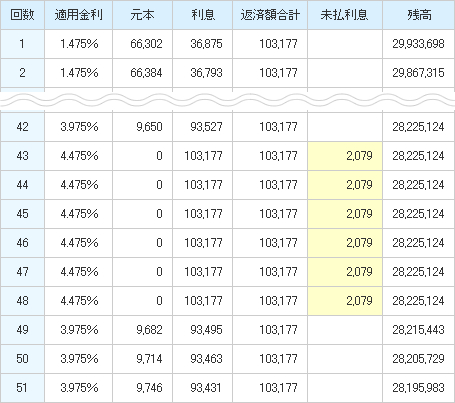Viewport: 455px width, 403px height.
Task: Select the highlighted 2,079 cell in row 48
Action: coord(345,301)
